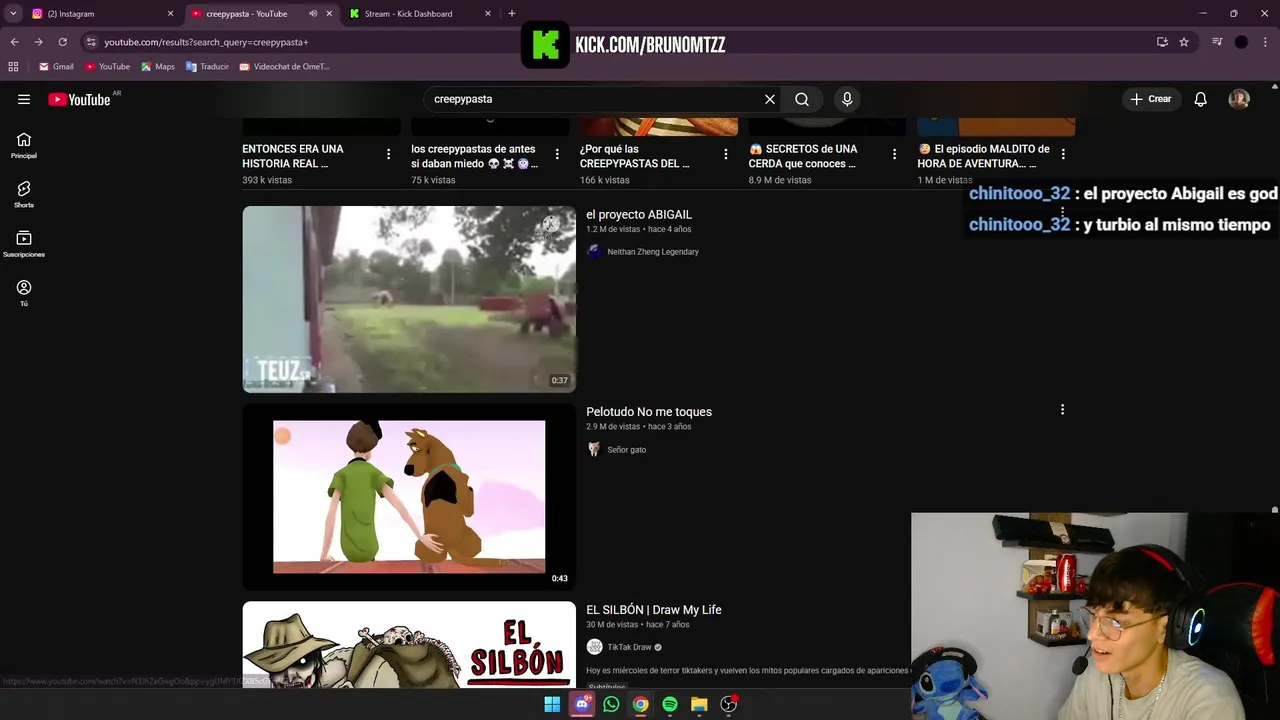Click the magnifier search button
Screen dimensions: 1280x720
pyautogui.click(x=802, y=99)
